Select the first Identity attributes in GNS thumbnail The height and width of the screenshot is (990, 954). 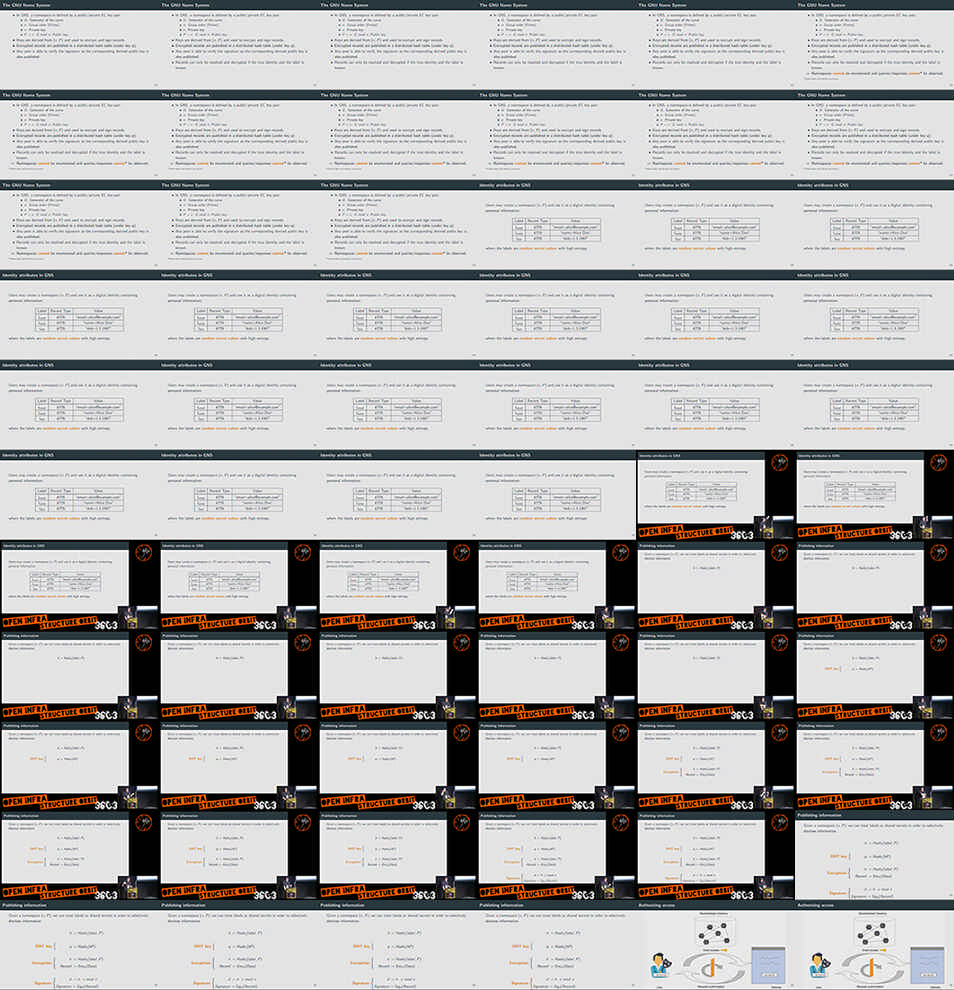tap(555, 225)
